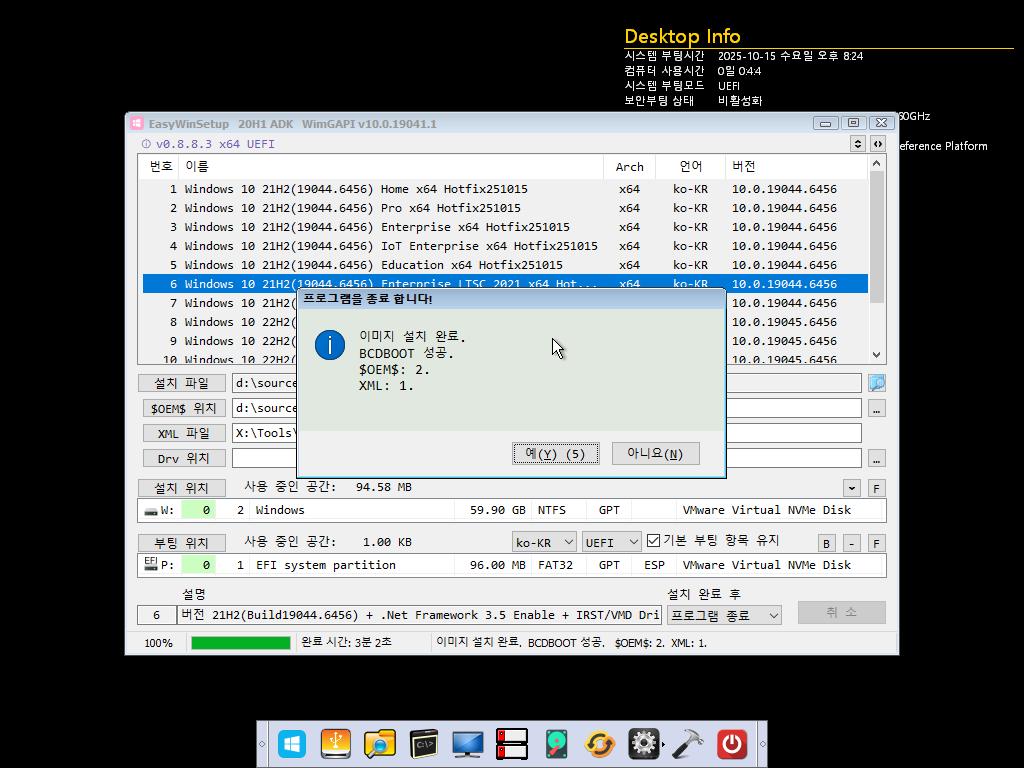Click the 버전 column header
1024x768 pixels.
tap(796, 167)
